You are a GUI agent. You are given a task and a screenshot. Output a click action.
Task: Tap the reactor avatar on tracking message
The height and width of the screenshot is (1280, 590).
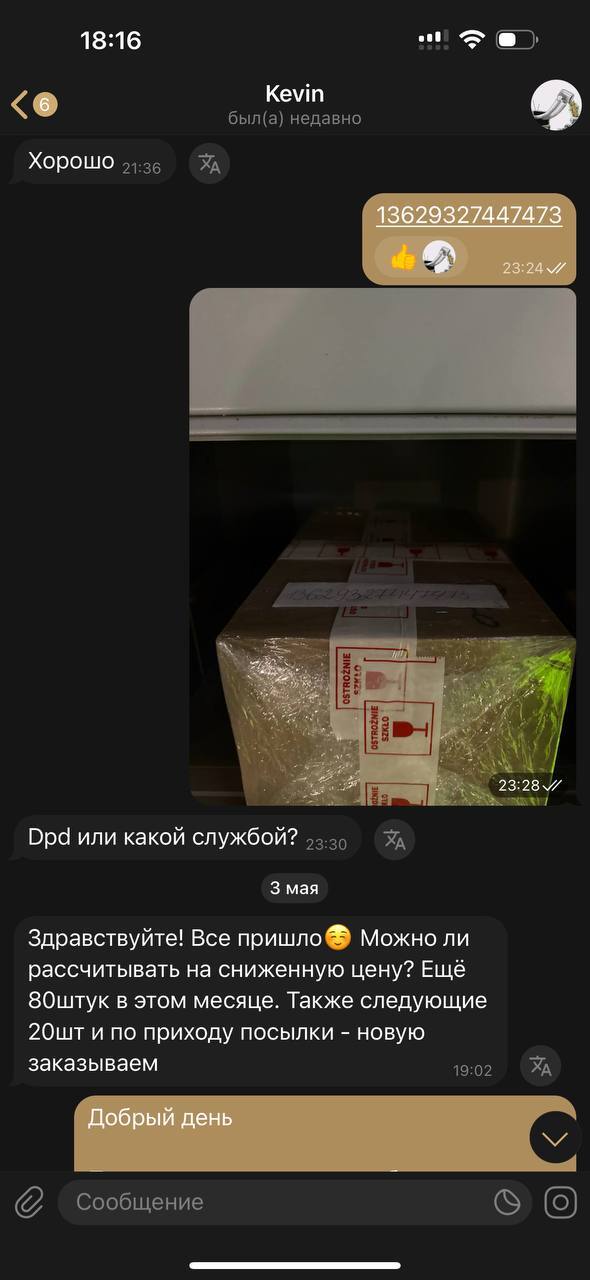[x=438, y=258]
